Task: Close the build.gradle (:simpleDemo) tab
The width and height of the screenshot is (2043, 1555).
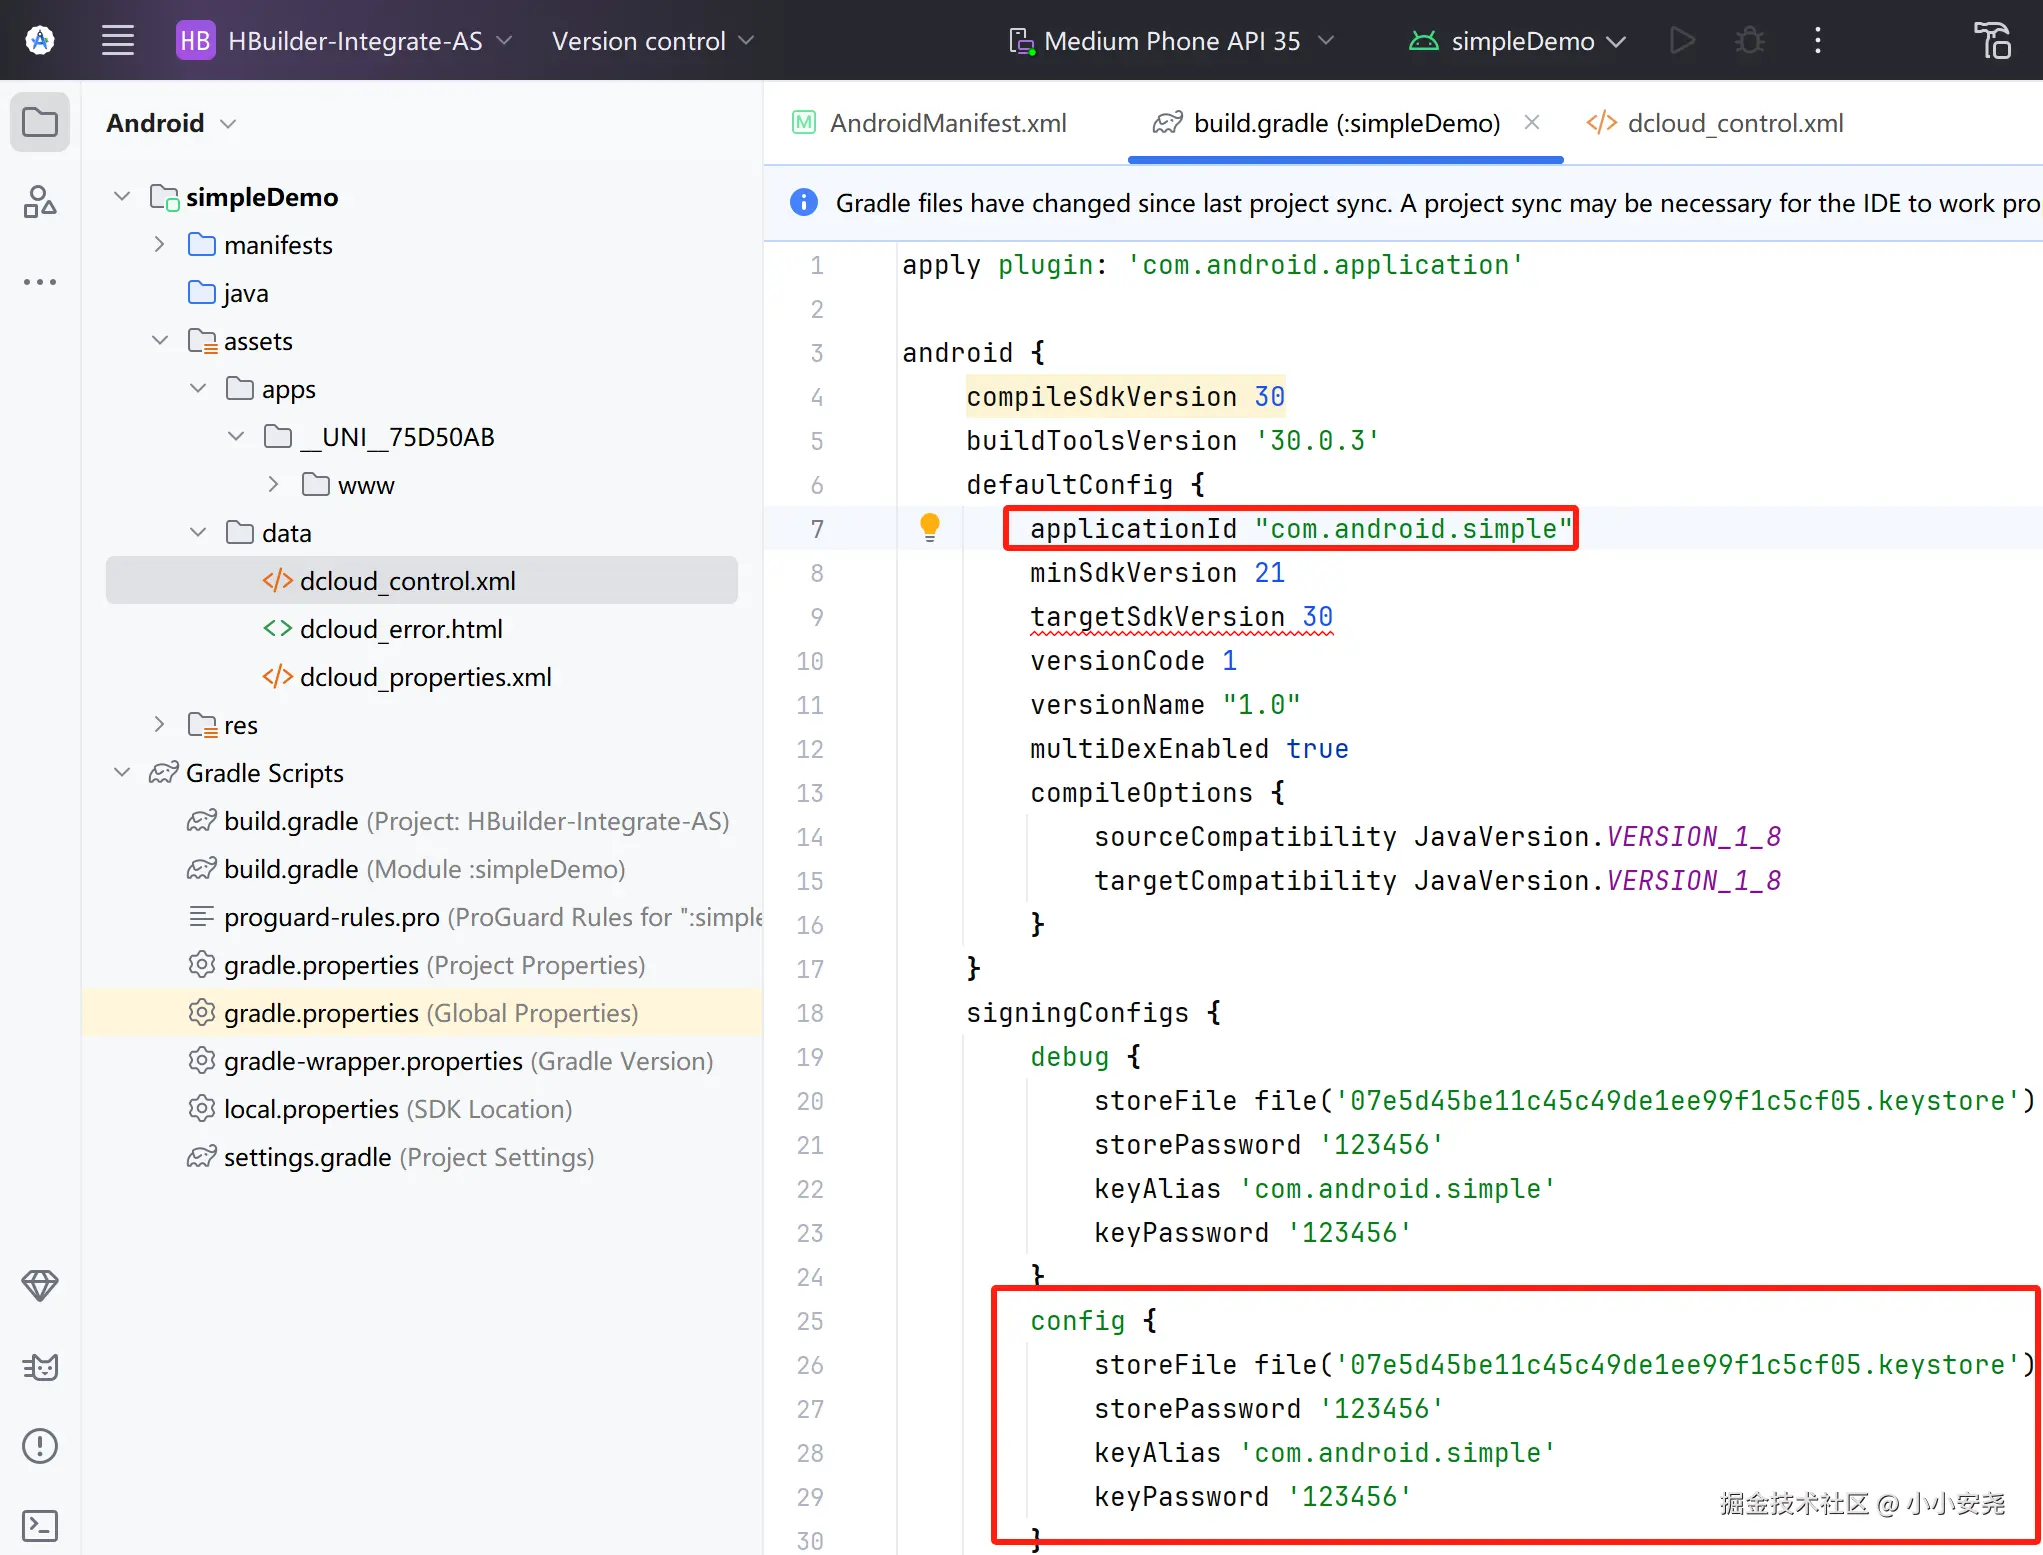Action: pos(1531,122)
